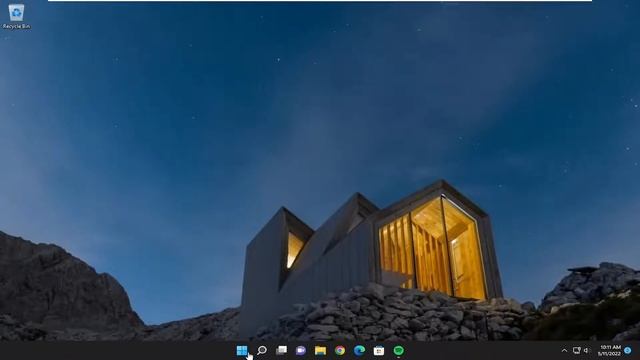The image size is (640, 360).
Task: Open File Explorer from the taskbar
Action: [320, 350]
